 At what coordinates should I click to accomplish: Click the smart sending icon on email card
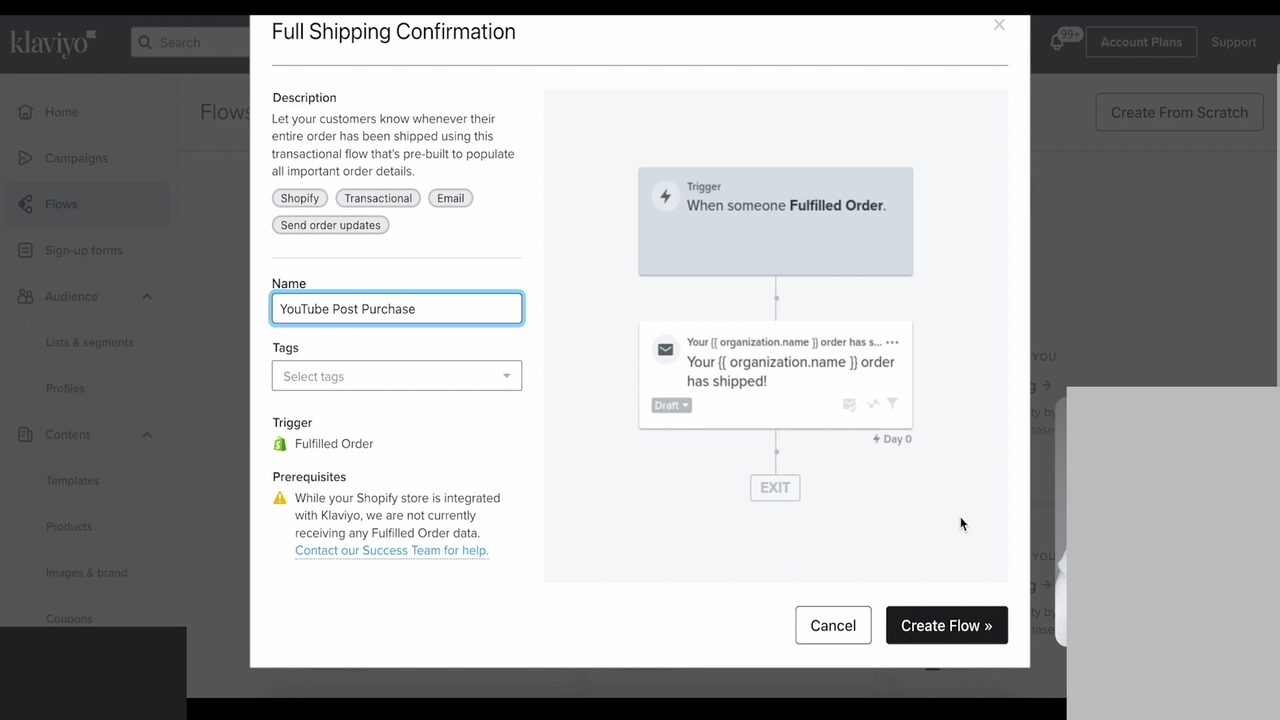849,404
